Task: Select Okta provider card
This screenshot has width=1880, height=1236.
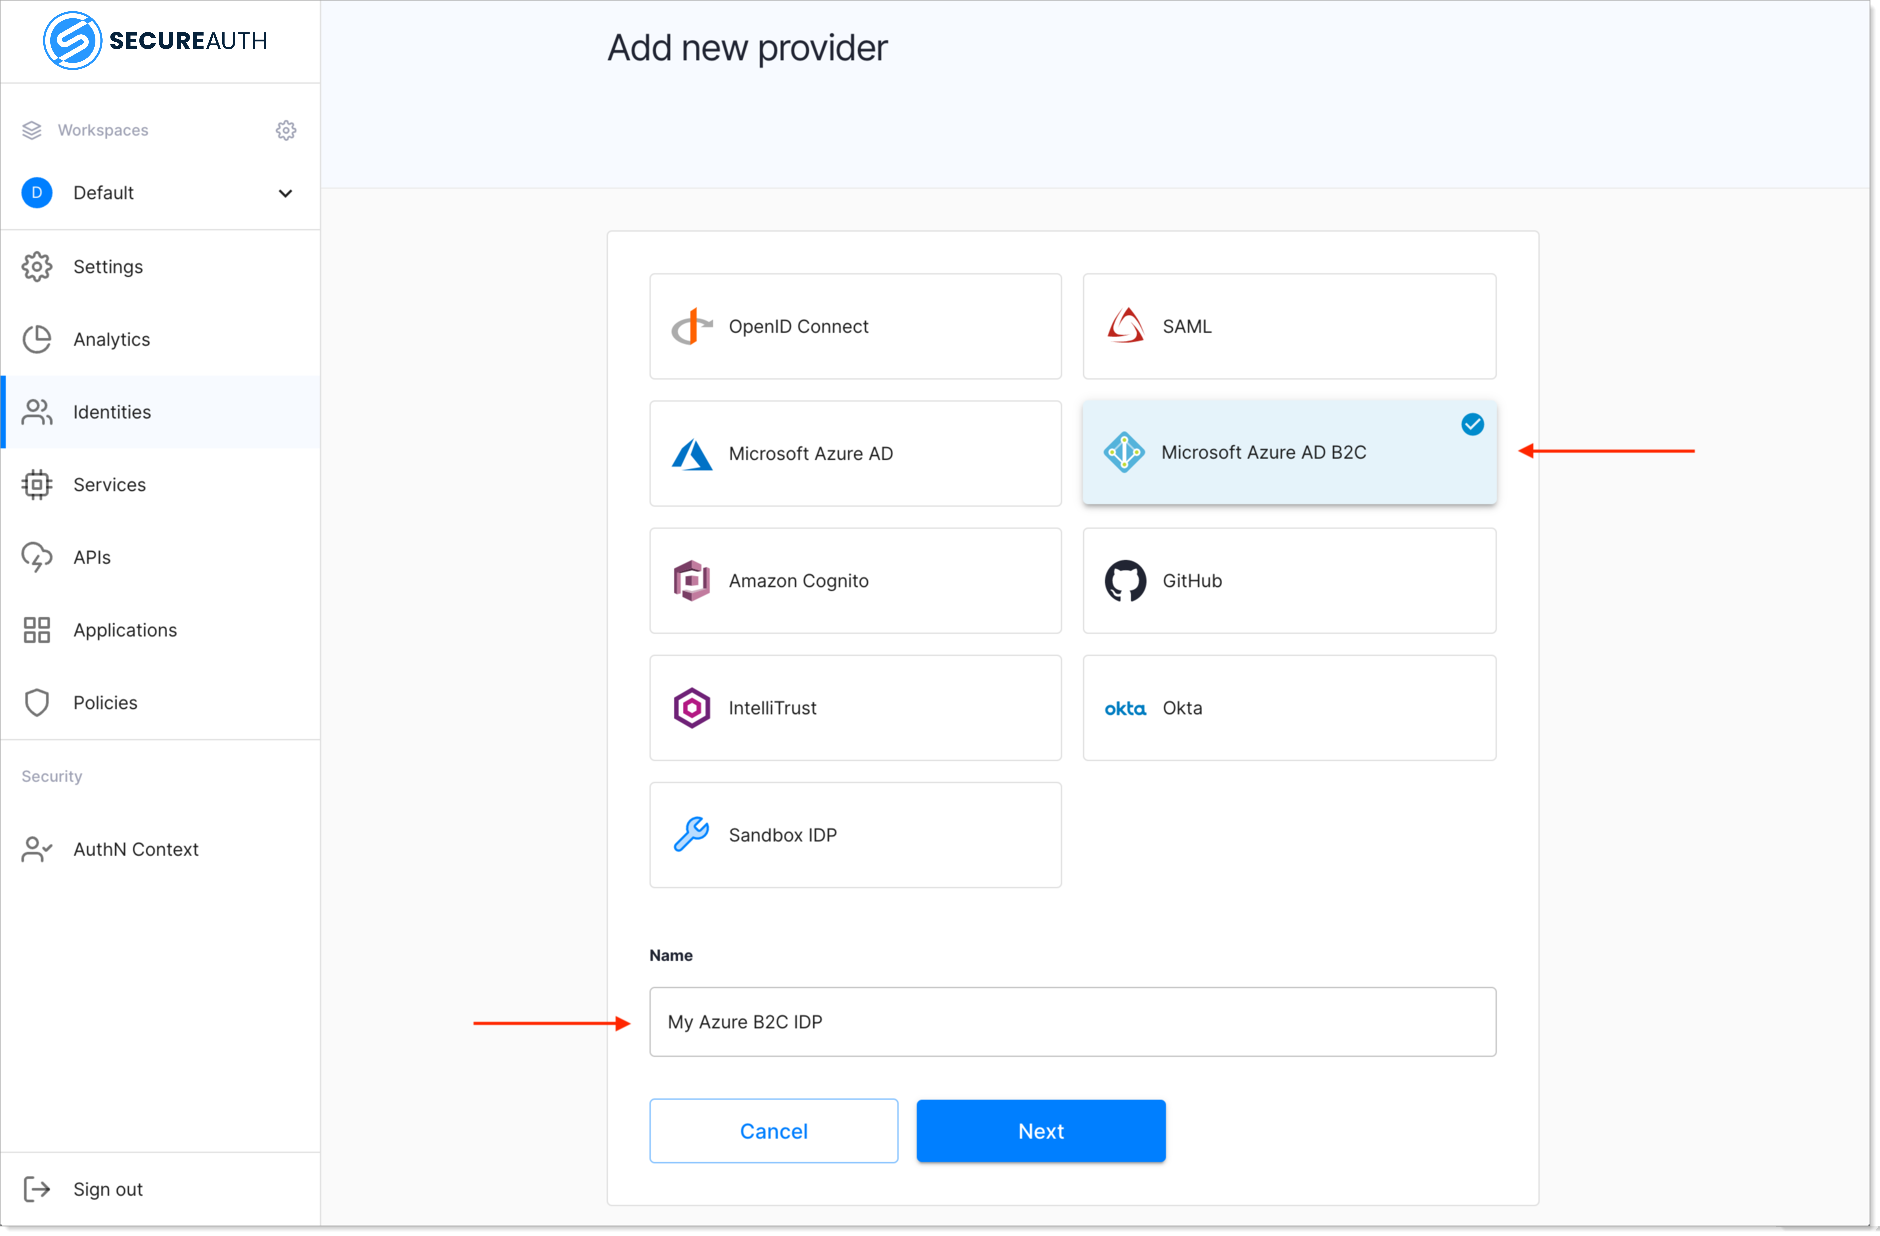Action: point(1289,708)
